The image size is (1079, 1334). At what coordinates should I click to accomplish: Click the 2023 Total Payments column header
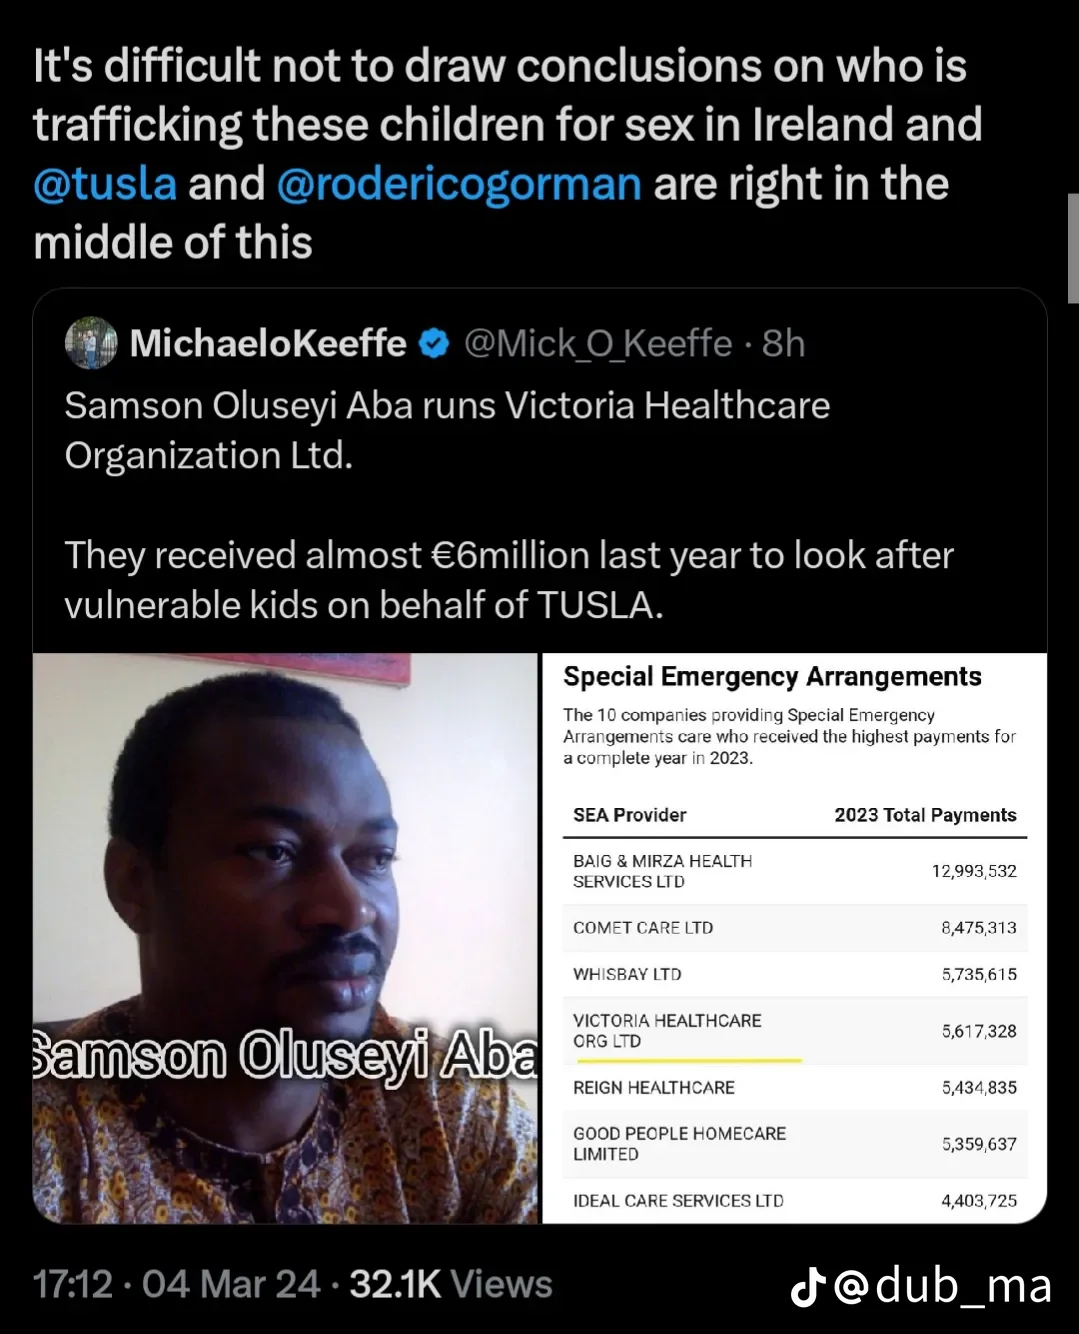(x=925, y=815)
